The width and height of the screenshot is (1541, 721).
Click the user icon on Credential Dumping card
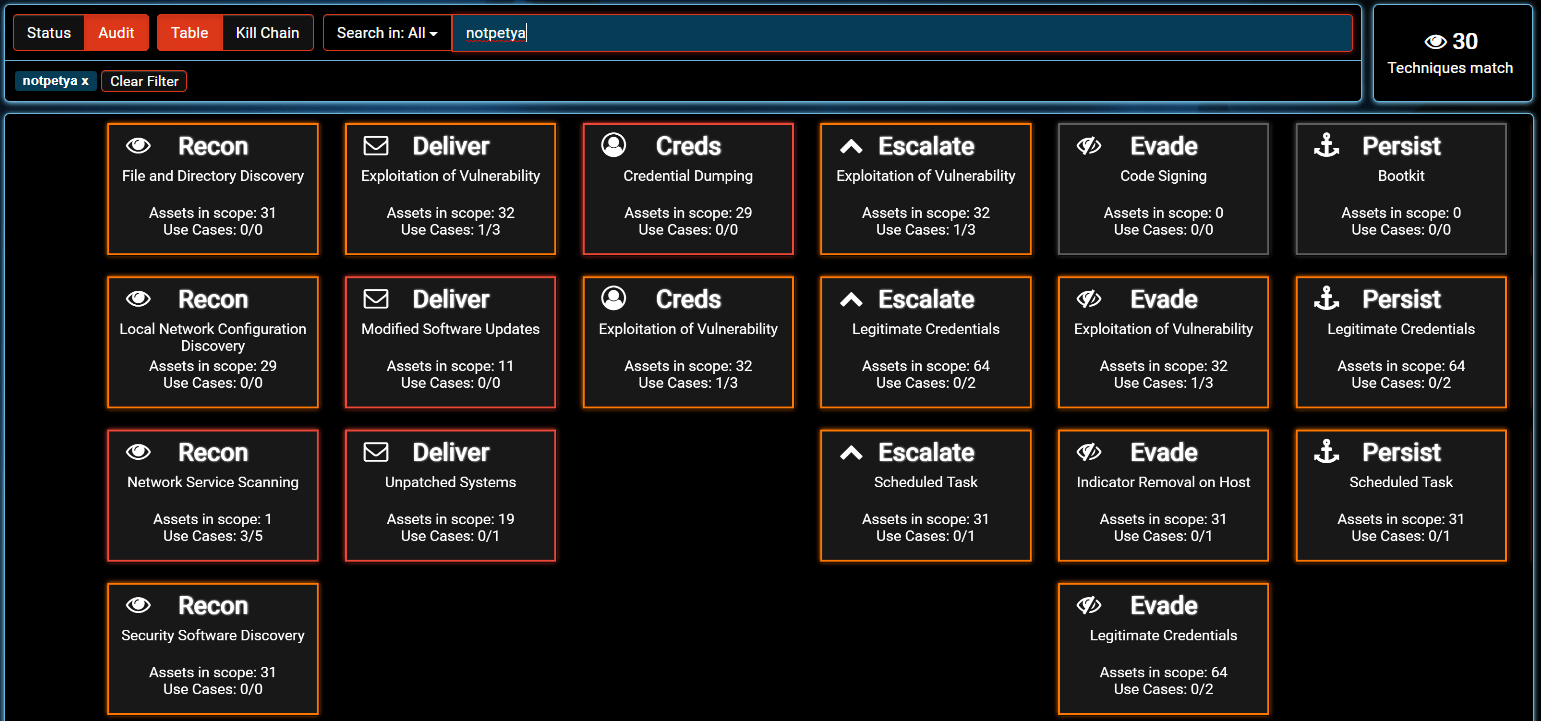pos(614,146)
